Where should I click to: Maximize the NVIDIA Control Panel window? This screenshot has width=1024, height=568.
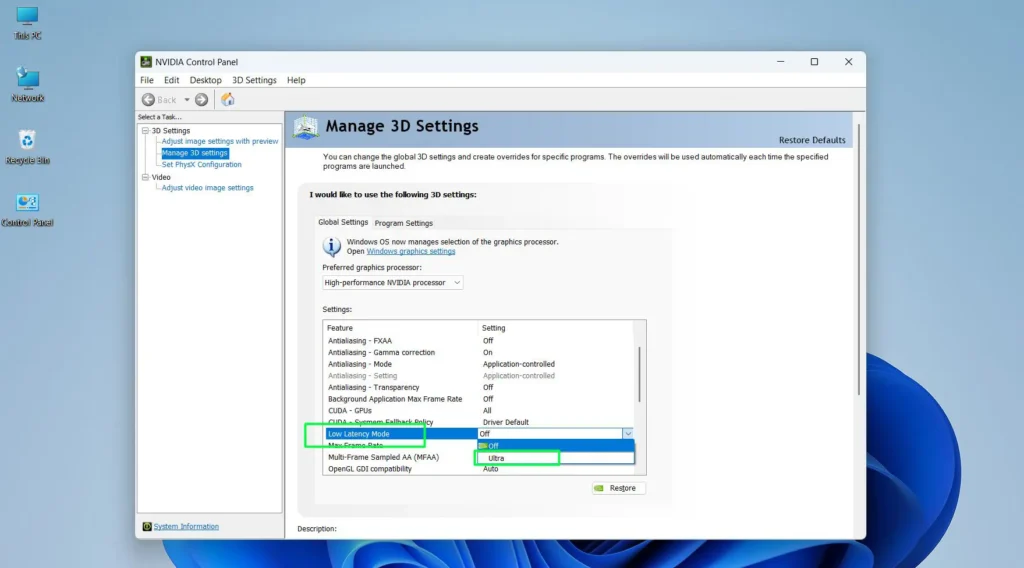pos(814,62)
